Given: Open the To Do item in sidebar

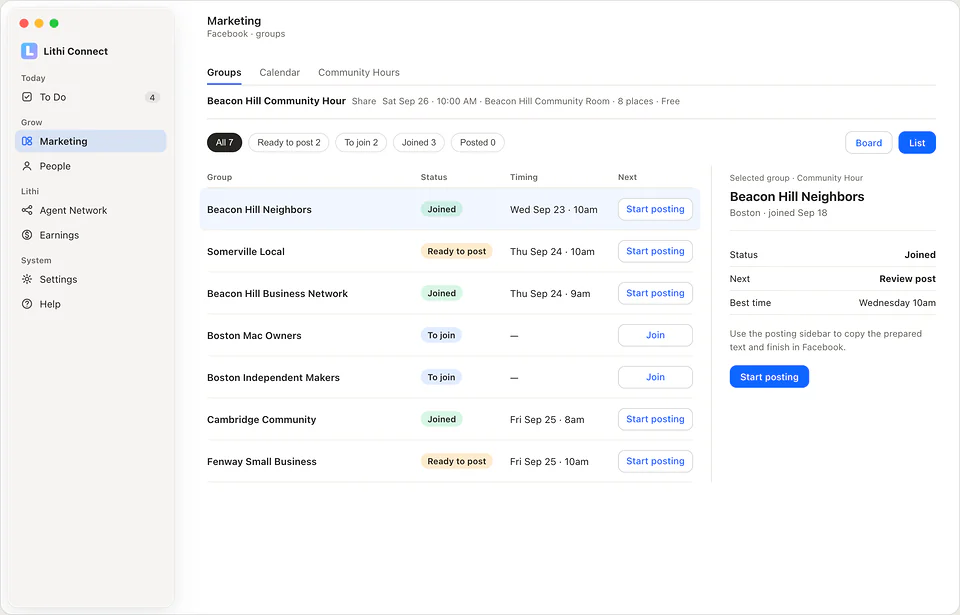Looking at the screenshot, I should (91, 97).
